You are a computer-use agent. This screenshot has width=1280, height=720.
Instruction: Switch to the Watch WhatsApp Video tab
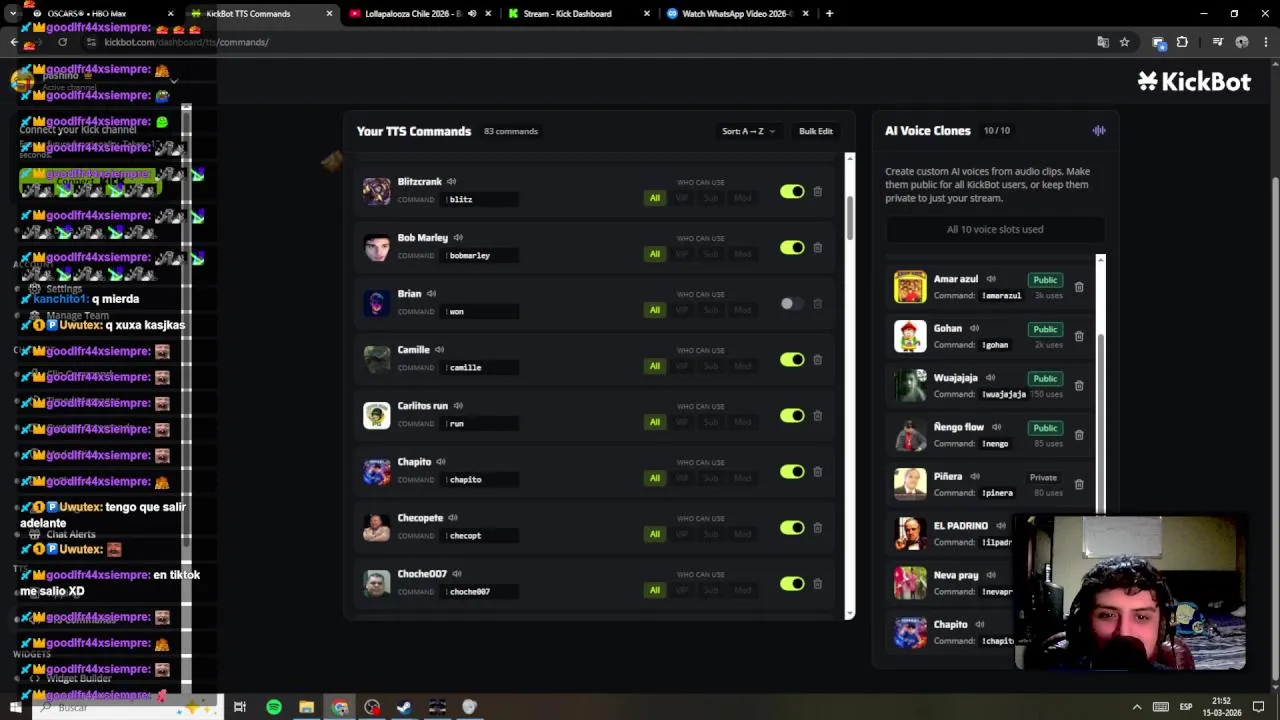click(x=736, y=14)
